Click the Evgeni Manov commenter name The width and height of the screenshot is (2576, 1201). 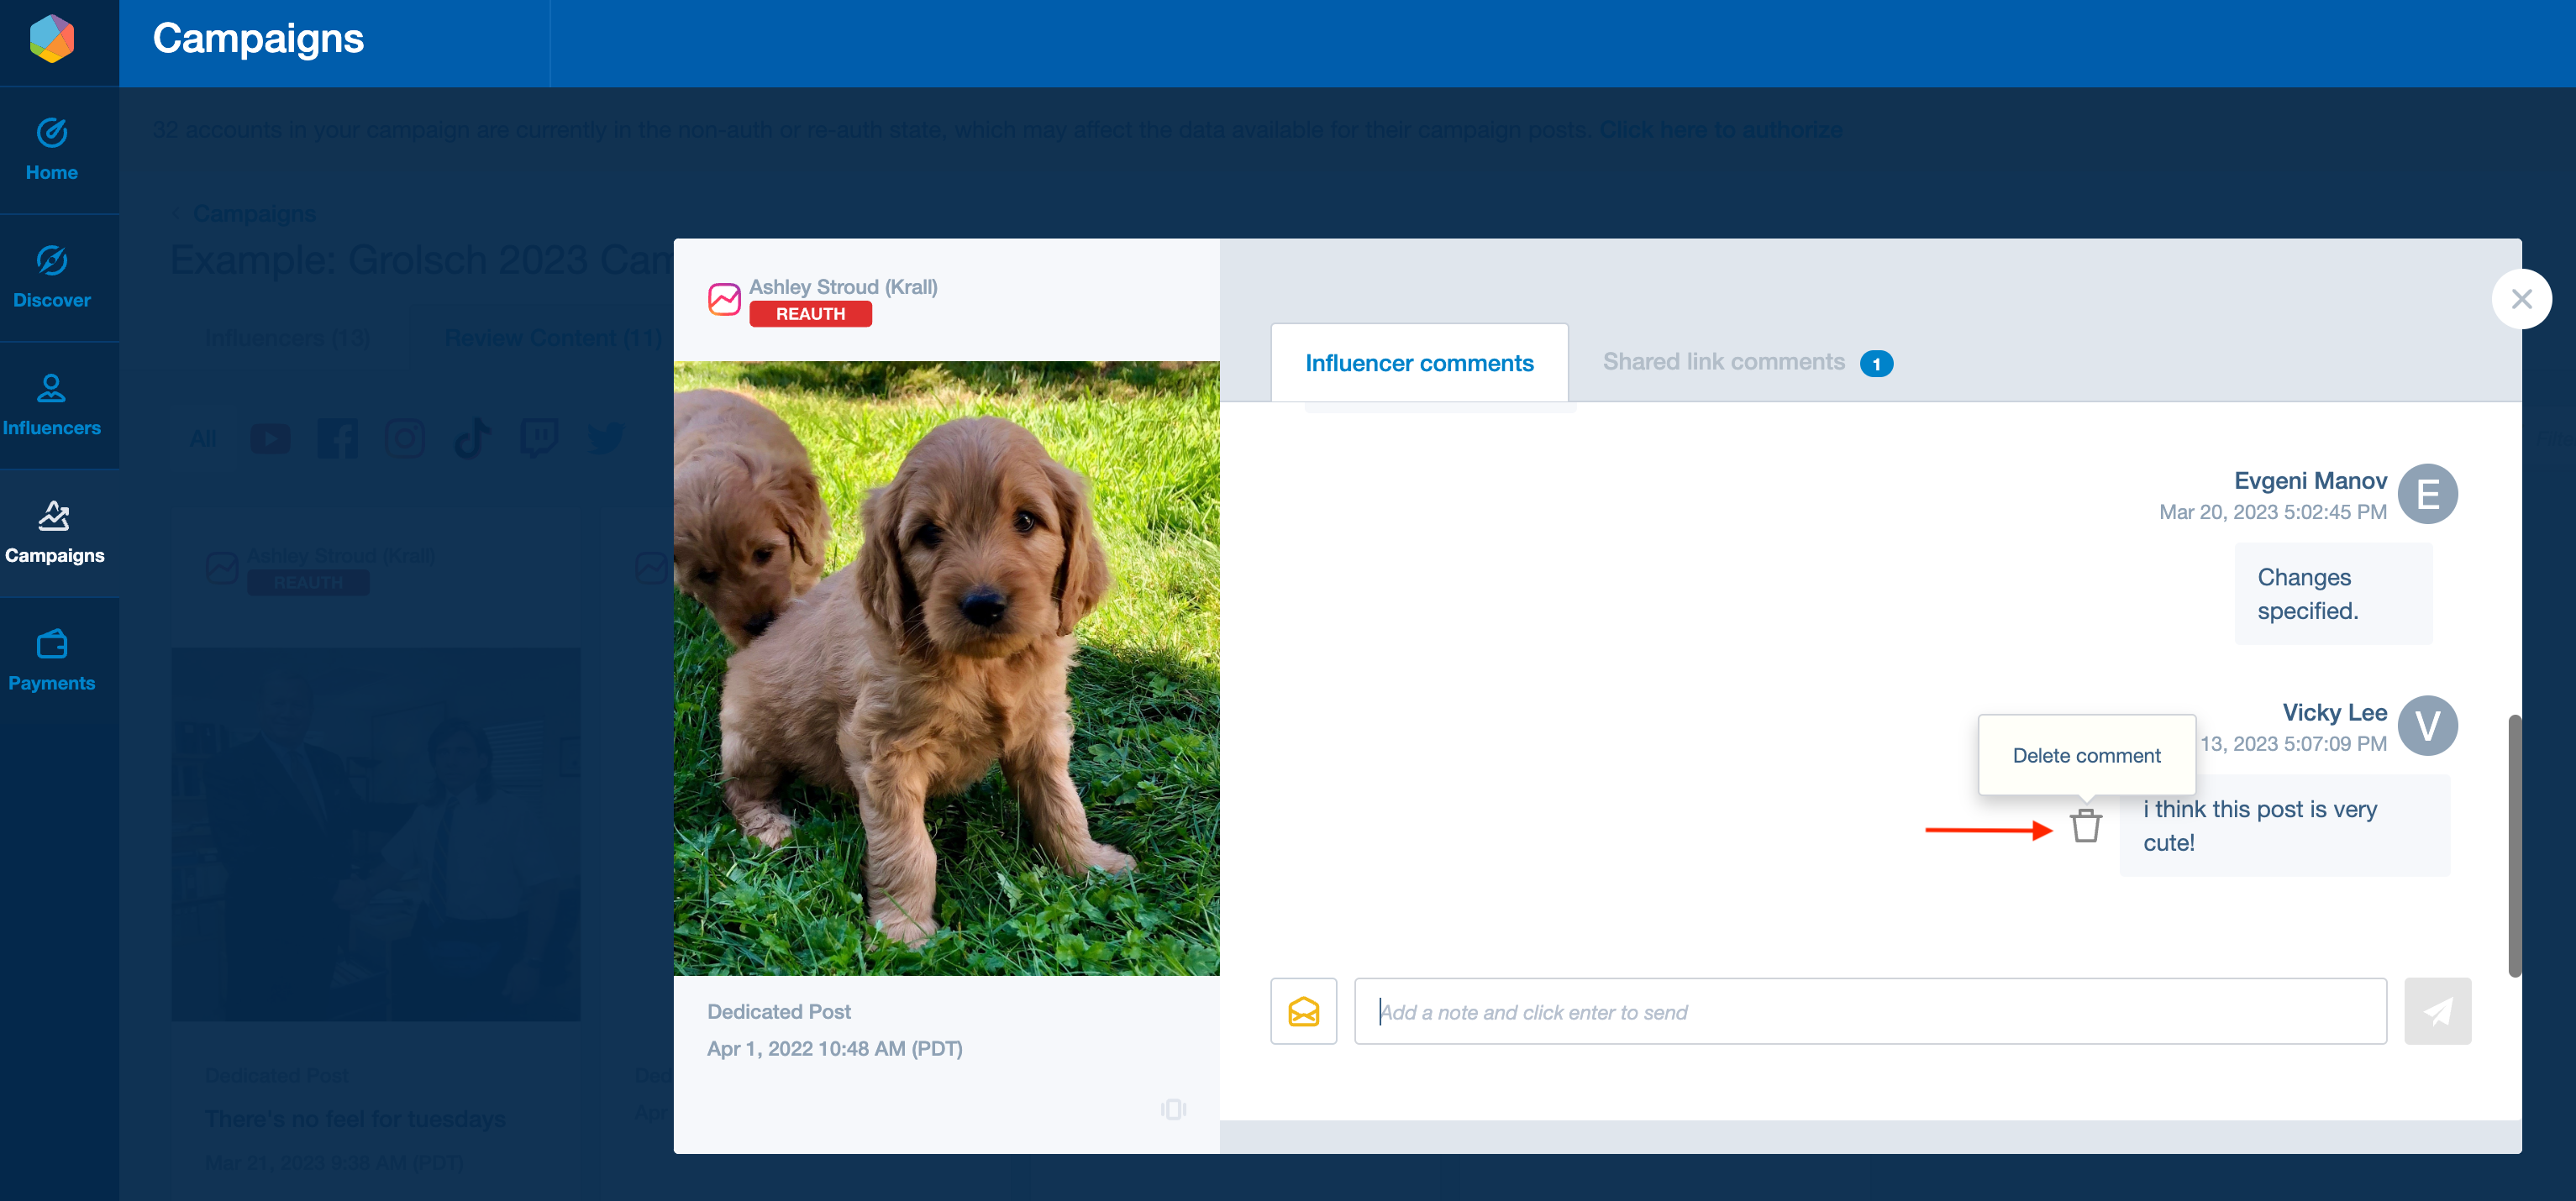tap(2310, 481)
